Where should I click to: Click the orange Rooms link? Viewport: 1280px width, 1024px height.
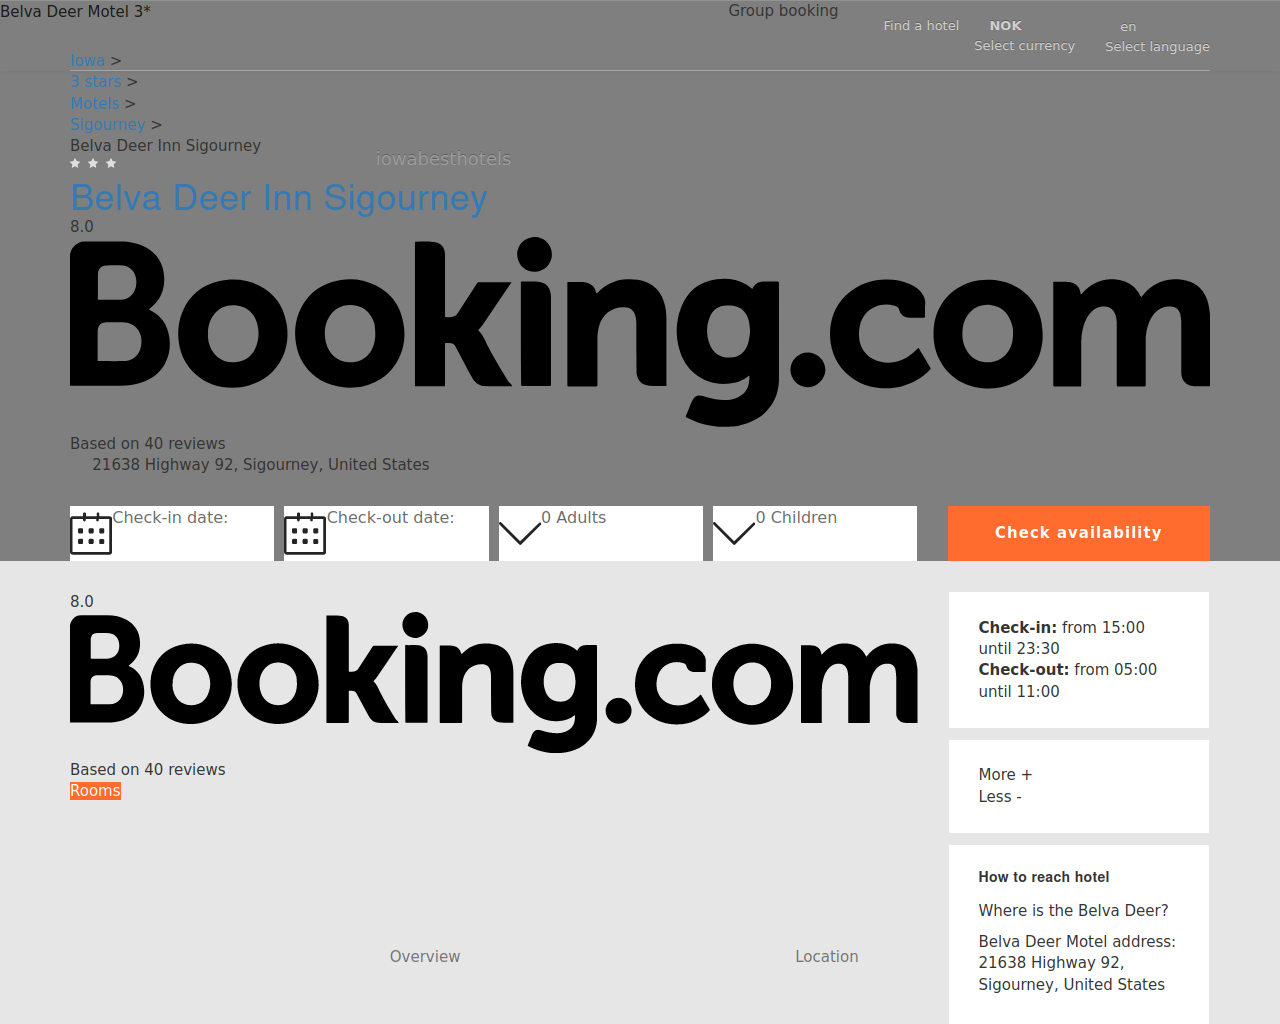[95, 791]
